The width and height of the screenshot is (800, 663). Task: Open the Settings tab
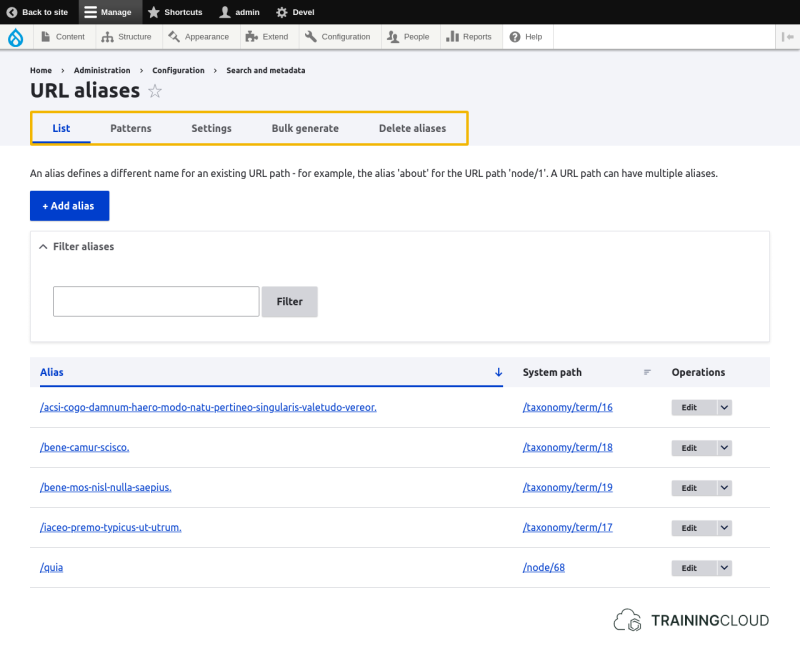coord(211,128)
